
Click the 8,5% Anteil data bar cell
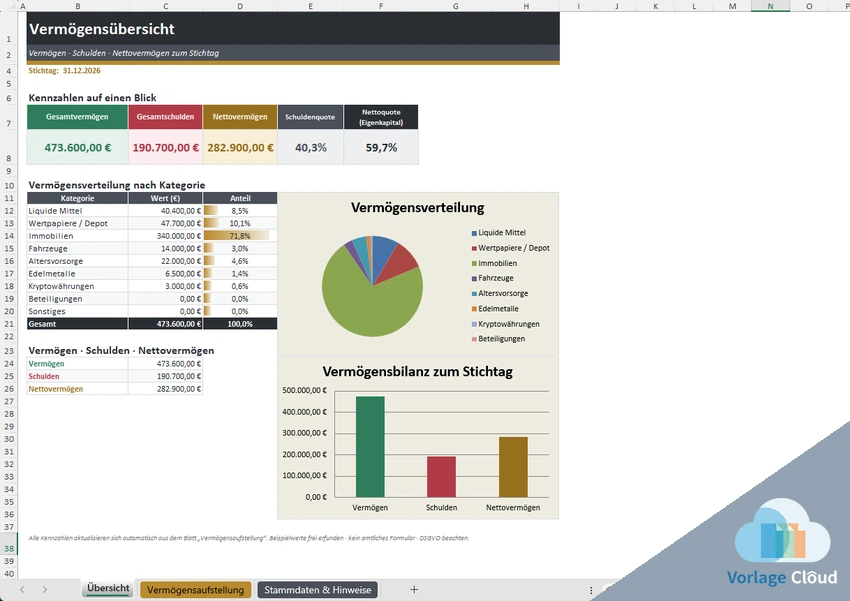pyautogui.click(x=240, y=211)
